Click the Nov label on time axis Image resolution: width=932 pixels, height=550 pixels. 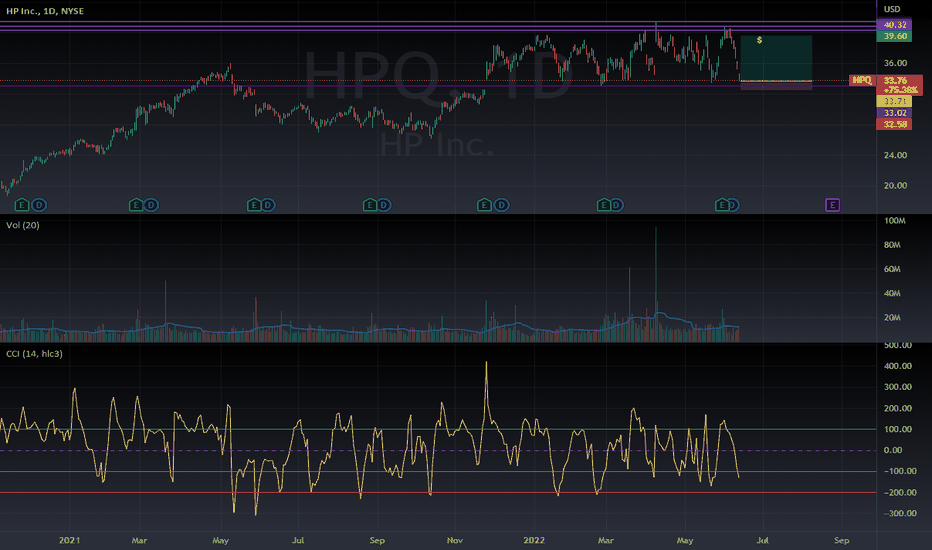coord(455,540)
